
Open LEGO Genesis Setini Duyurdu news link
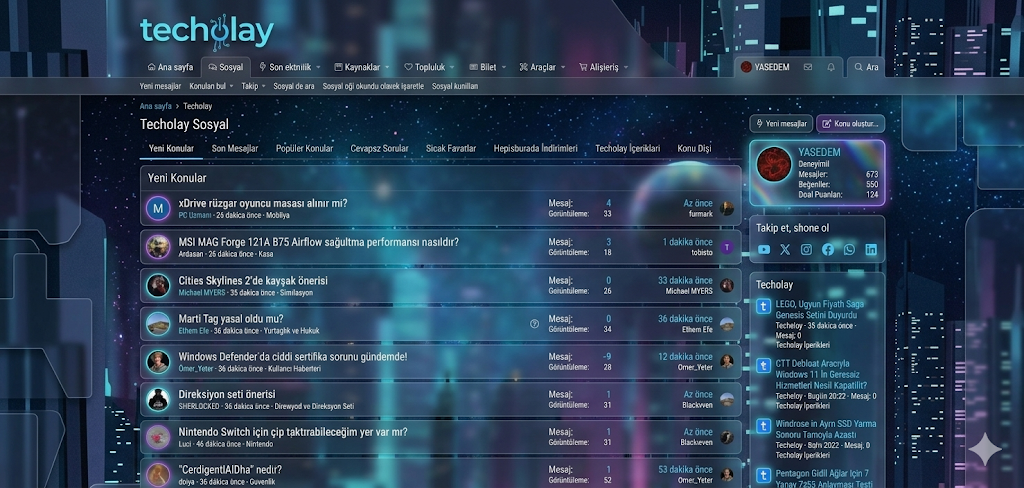coord(820,310)
